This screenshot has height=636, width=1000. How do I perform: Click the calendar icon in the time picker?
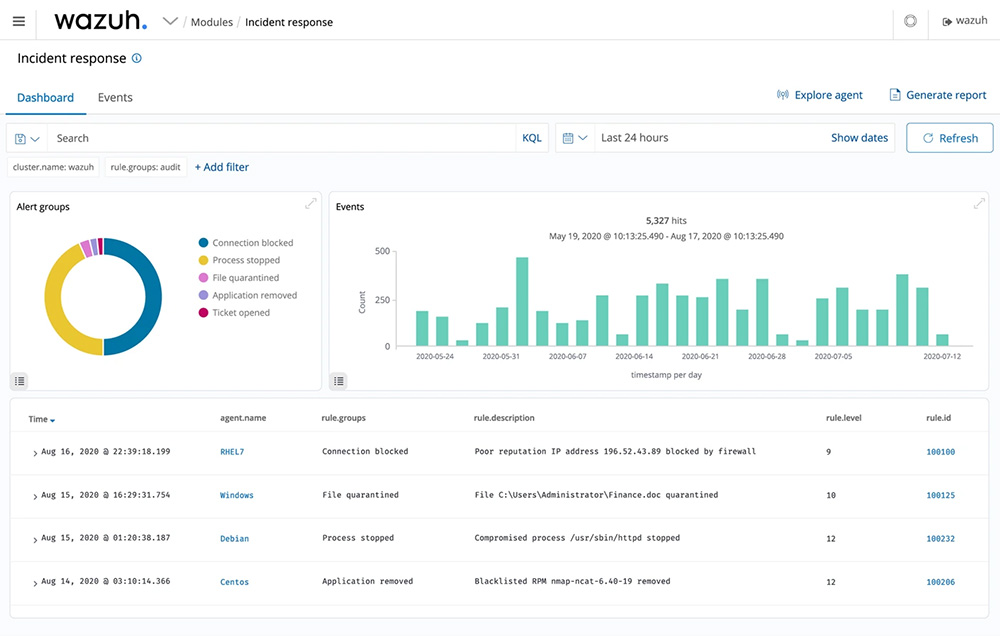pos(566,137)
